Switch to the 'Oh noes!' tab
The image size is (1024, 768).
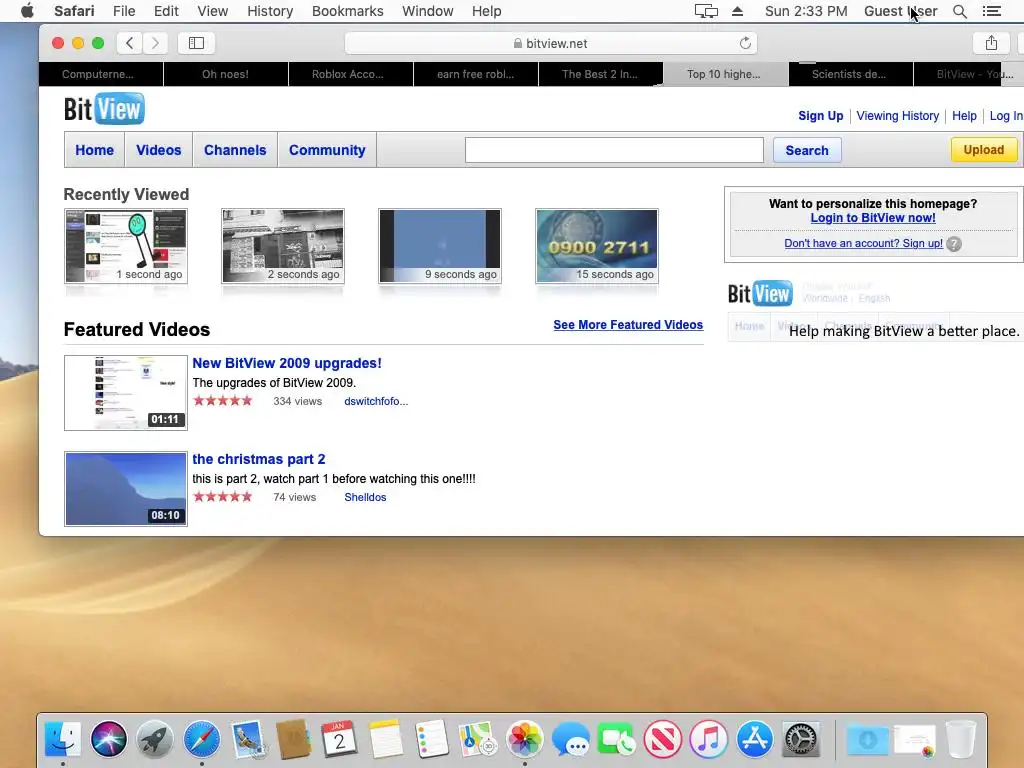tap(225, 74)
